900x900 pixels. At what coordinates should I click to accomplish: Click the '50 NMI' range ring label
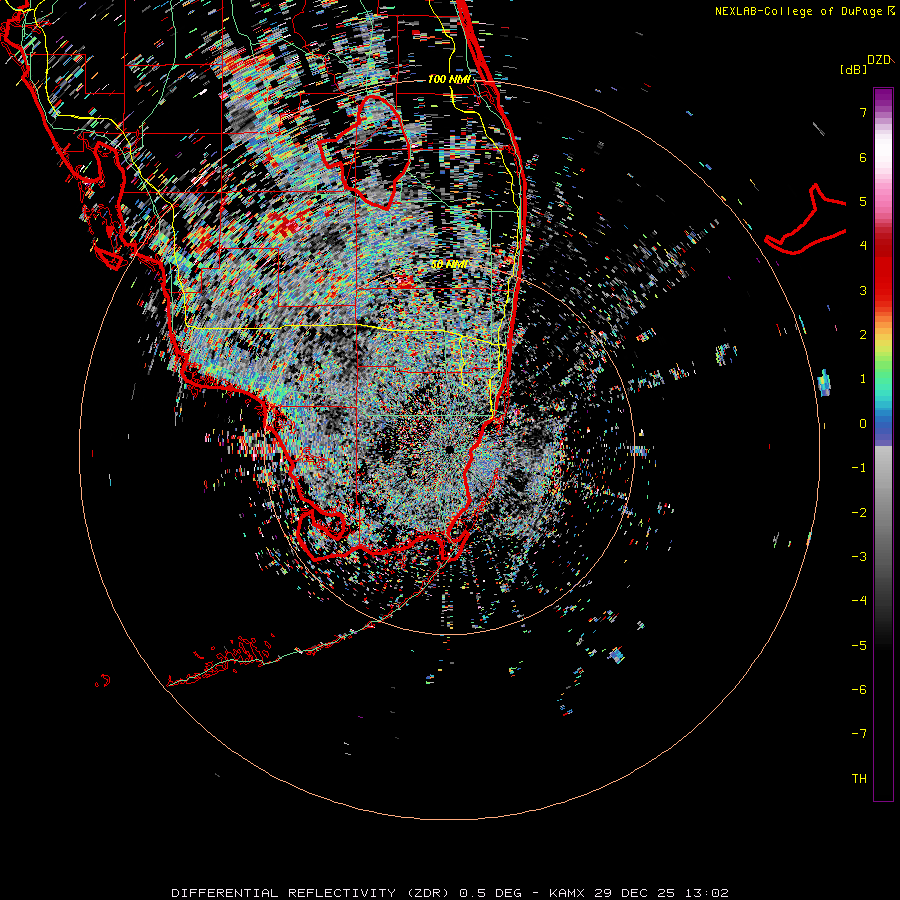coord(449,265)
